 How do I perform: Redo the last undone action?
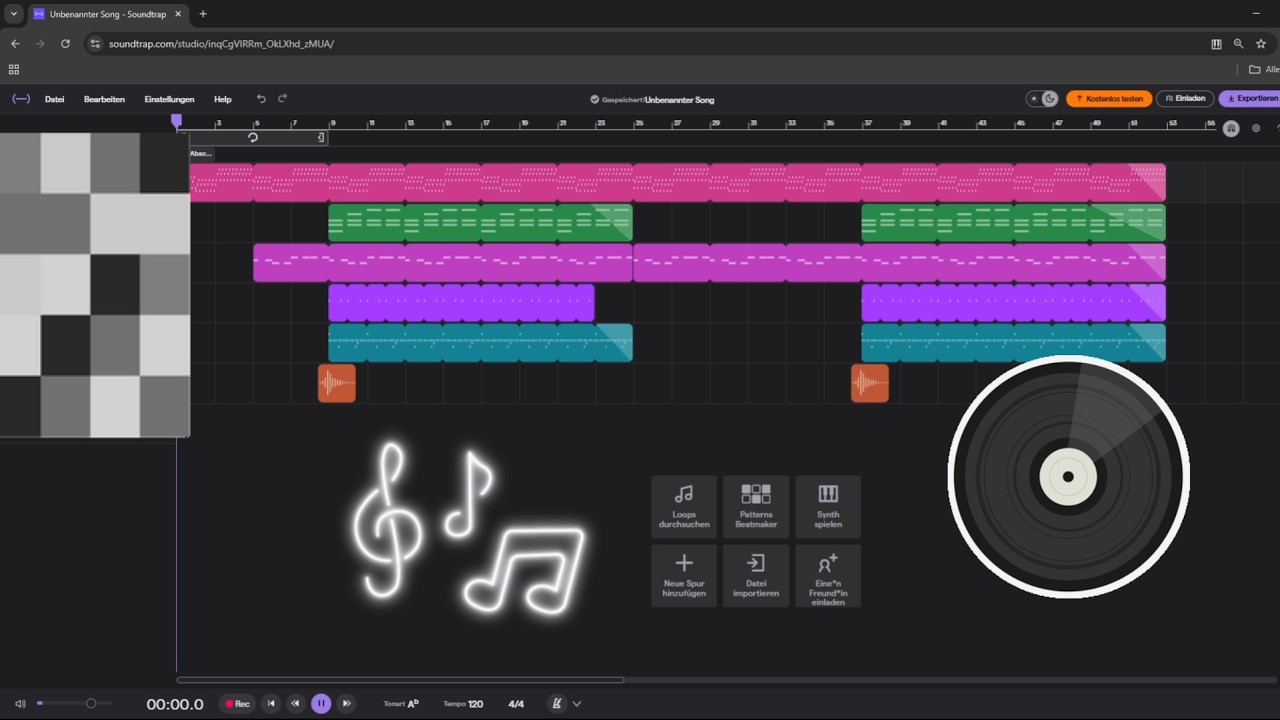click(283, 99)
